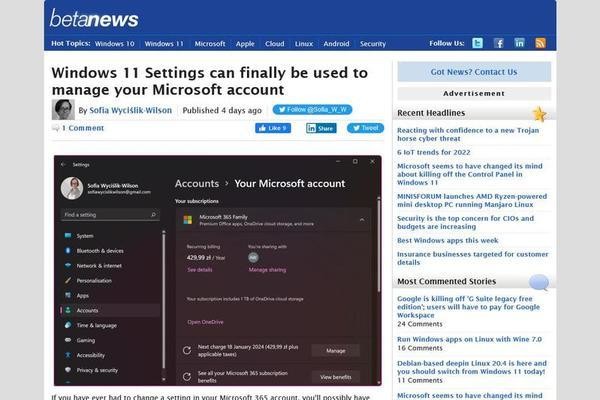Open the Microsoft hot topic
The width and height of the screenshot is (600, 400).
point(210,44)
